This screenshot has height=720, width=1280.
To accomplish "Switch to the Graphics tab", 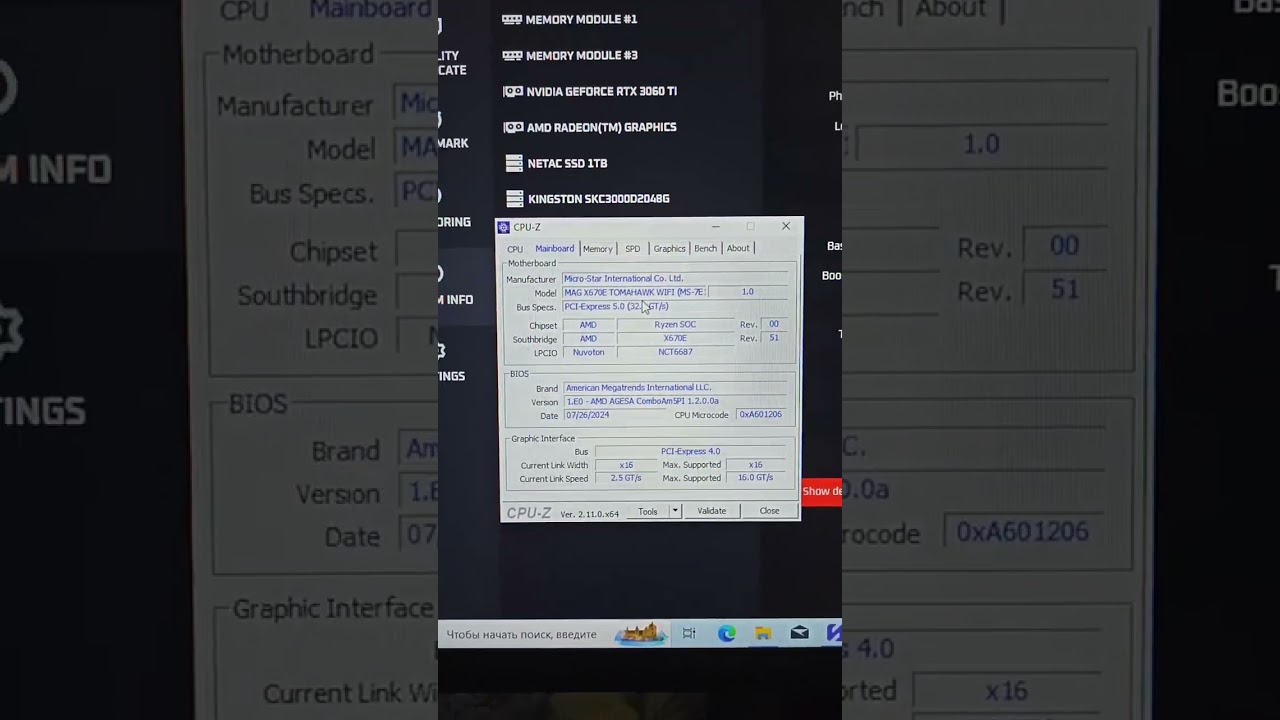I will pos(669,249).
